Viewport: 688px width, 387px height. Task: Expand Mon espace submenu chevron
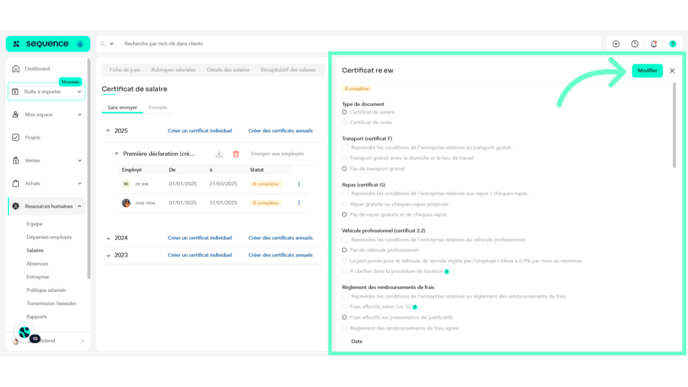pos(79,115)
